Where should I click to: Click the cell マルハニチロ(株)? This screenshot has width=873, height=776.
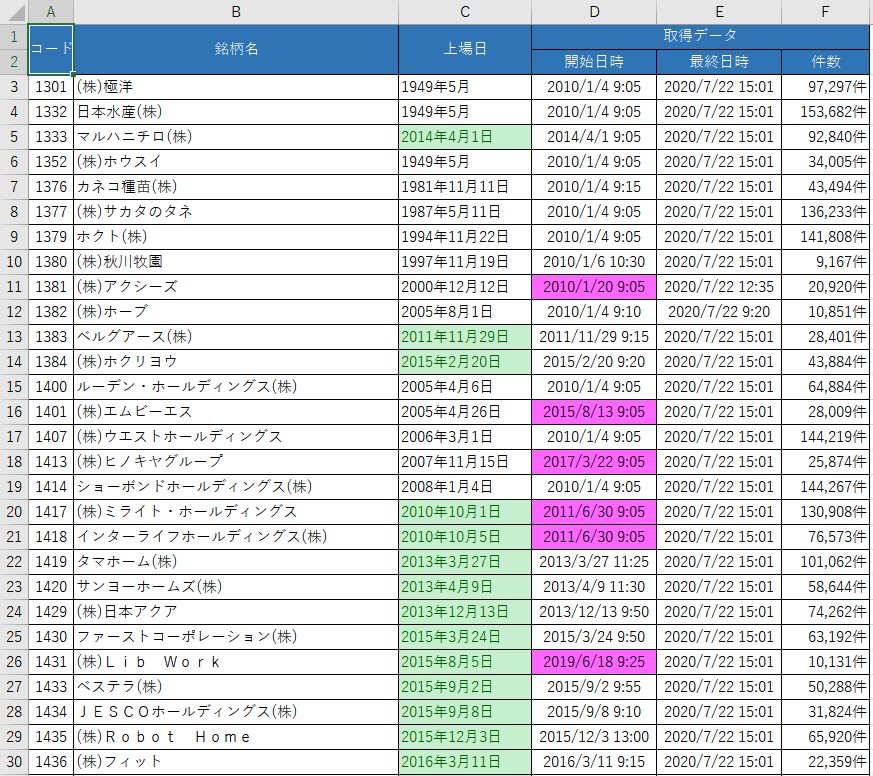[x=236, y=137]
